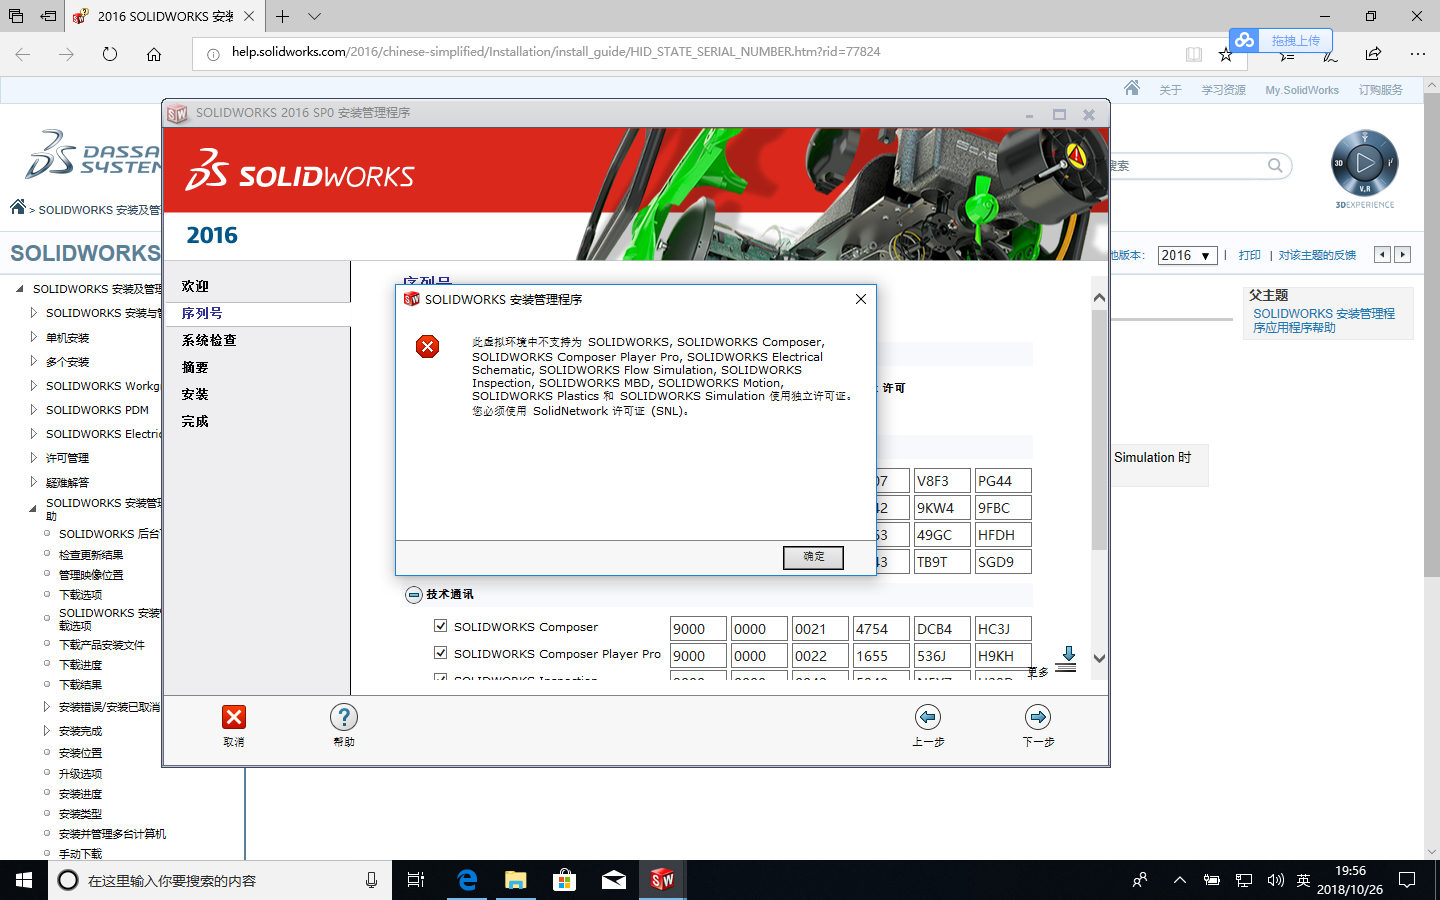Open volume control in system tray

1275,880
